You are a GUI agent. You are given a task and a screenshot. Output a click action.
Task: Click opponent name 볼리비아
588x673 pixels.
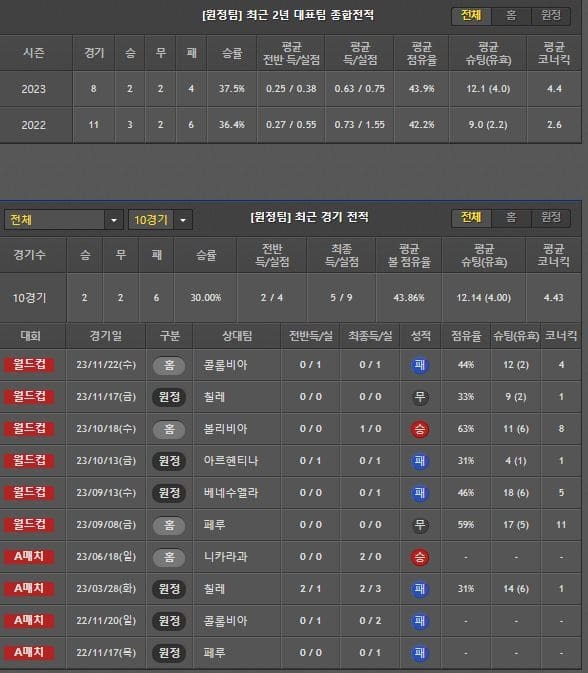(x=225, y=429)
